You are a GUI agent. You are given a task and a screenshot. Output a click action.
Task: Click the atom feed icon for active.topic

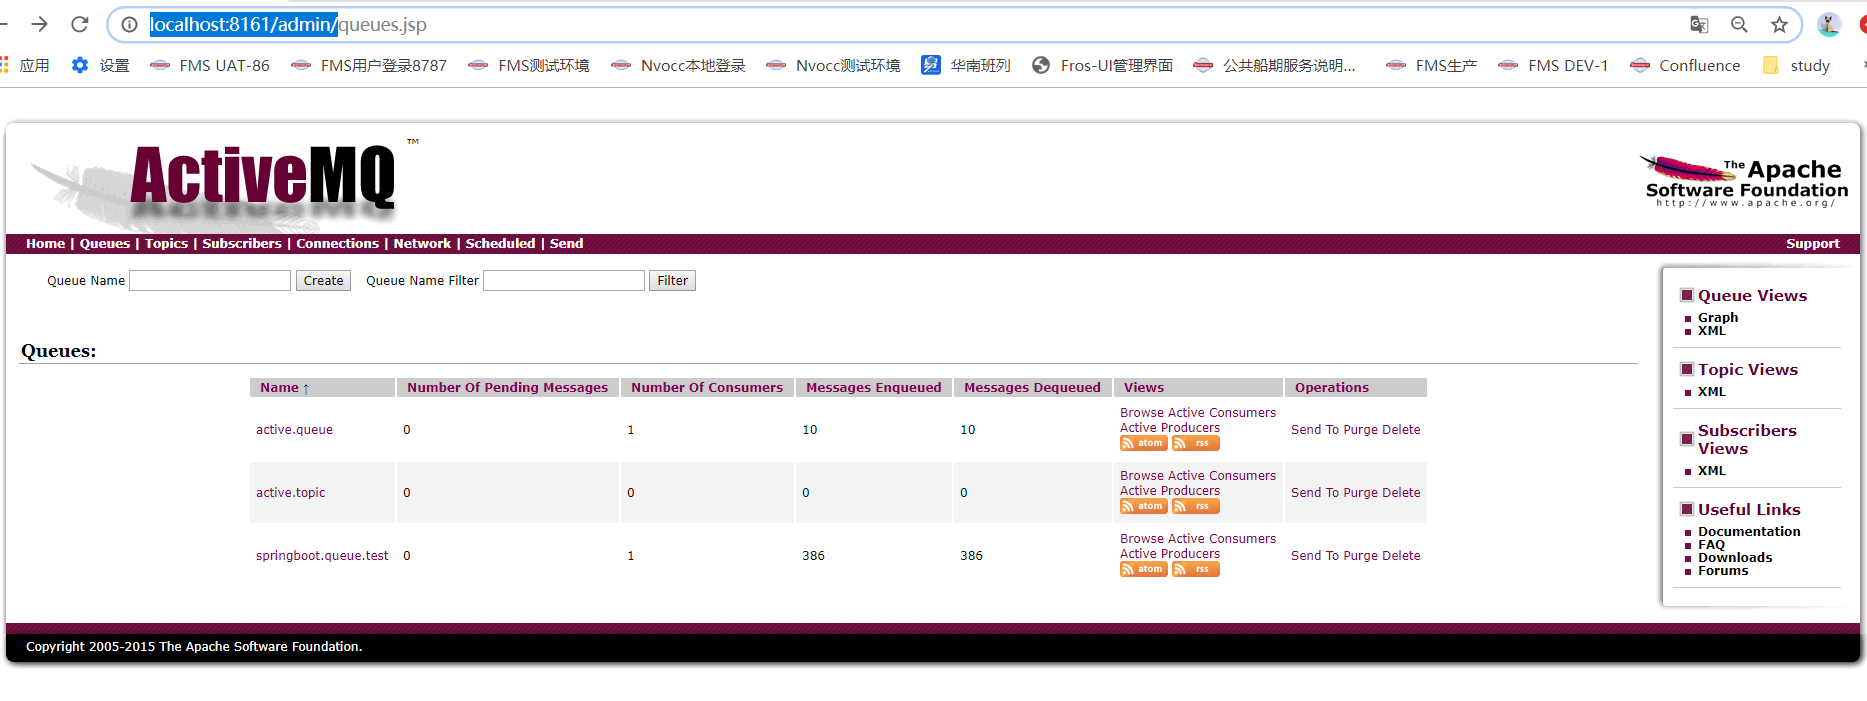[1143, 506]
